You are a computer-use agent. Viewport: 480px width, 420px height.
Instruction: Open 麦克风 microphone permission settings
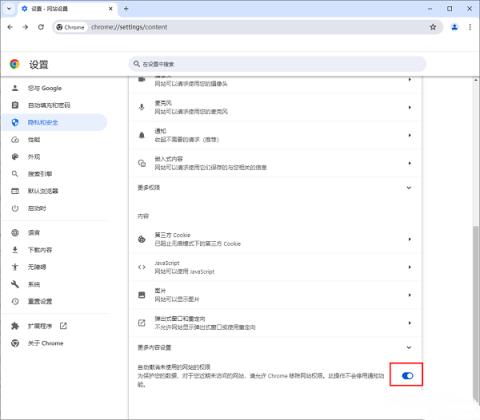(x=275, y=107)
